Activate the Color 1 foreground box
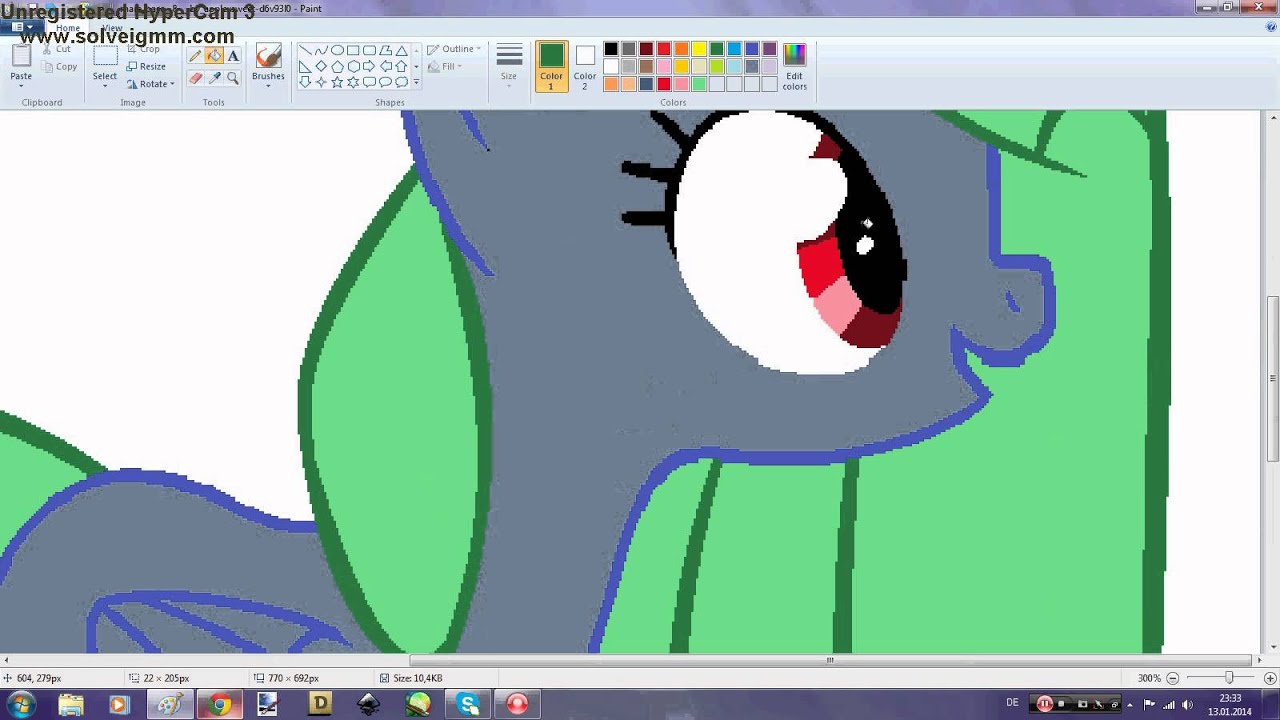Viewport: 1280px width, 720px height. pos(551,66)
